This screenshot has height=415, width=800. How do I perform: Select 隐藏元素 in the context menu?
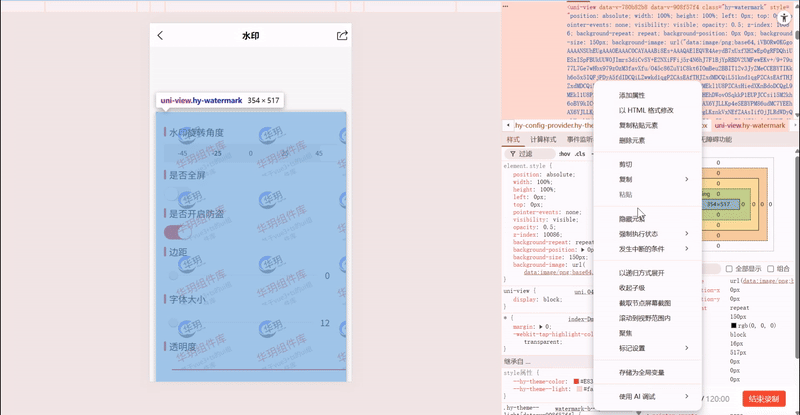pyautogui.click(x=648, y=219)
